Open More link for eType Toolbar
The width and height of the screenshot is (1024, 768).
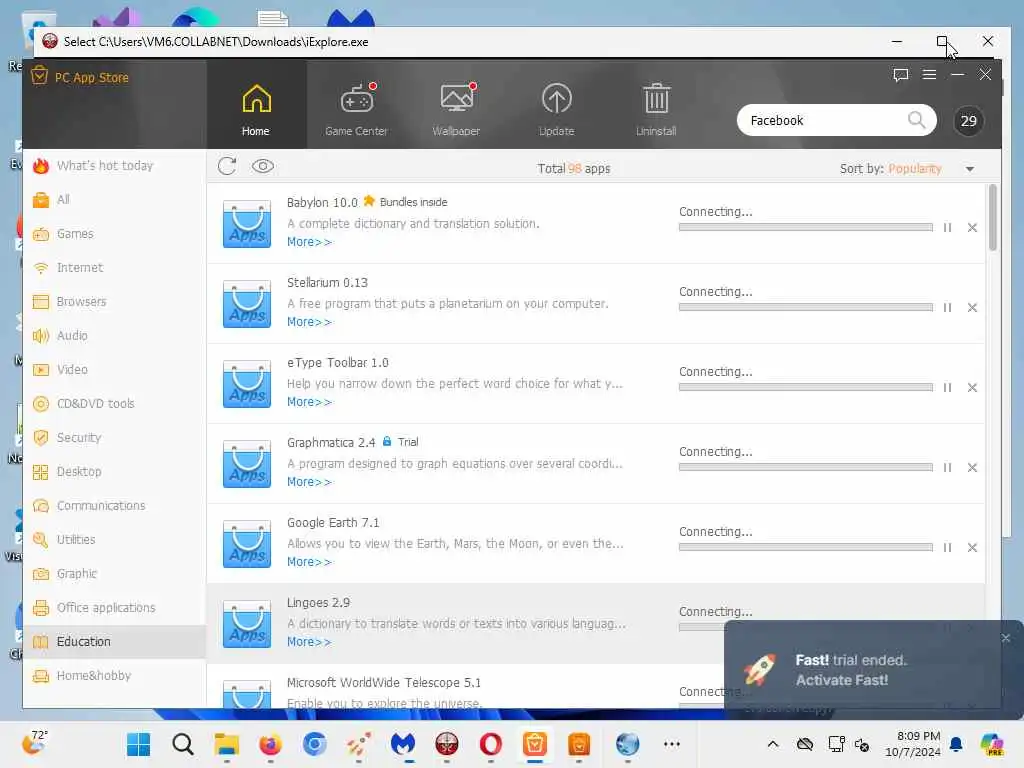309,402
